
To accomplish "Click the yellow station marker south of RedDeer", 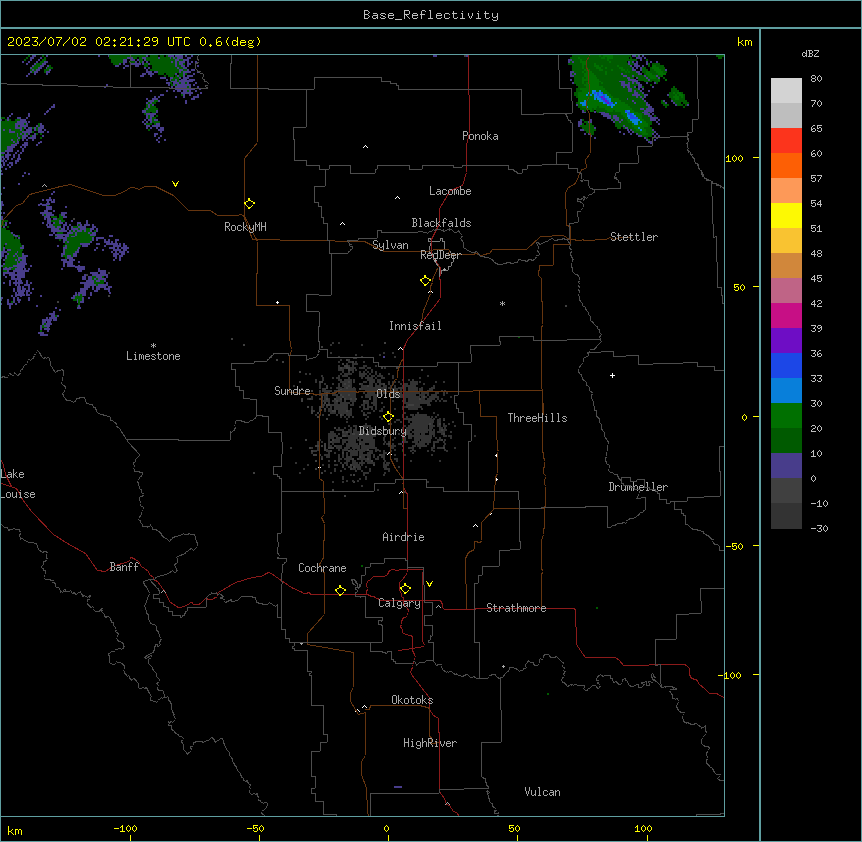I will tap(426, 281).
